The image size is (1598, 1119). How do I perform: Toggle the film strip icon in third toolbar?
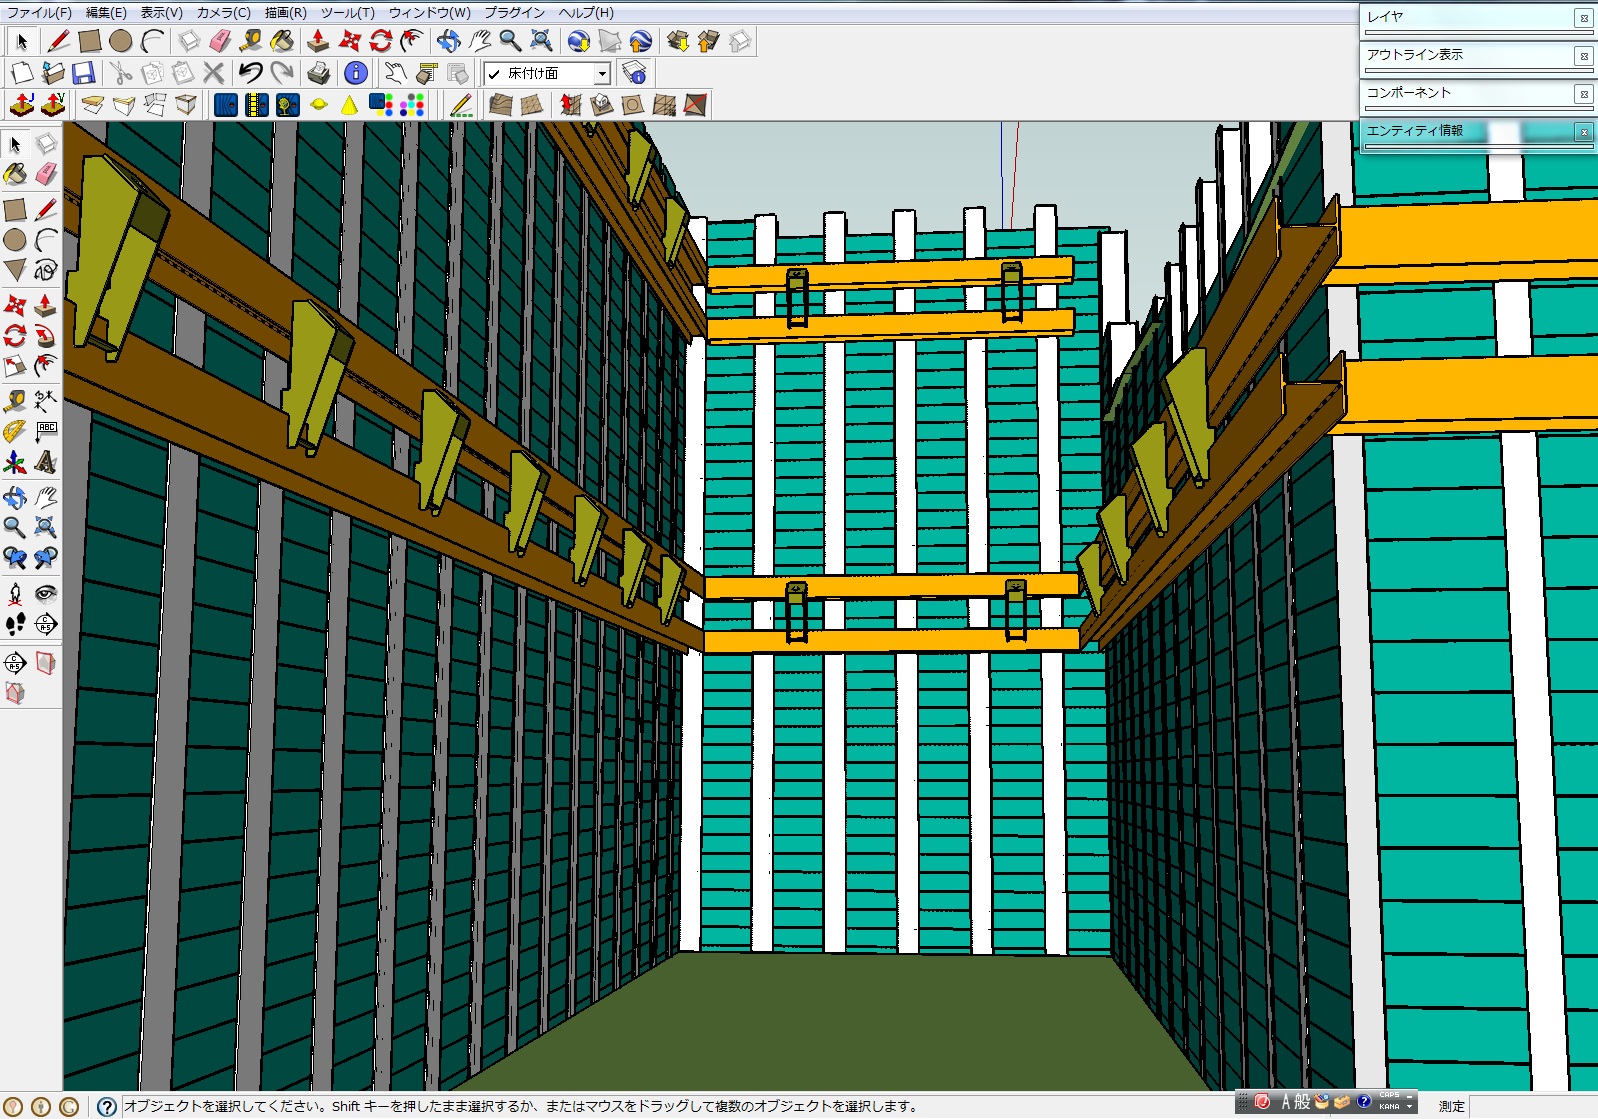point(257,105)
